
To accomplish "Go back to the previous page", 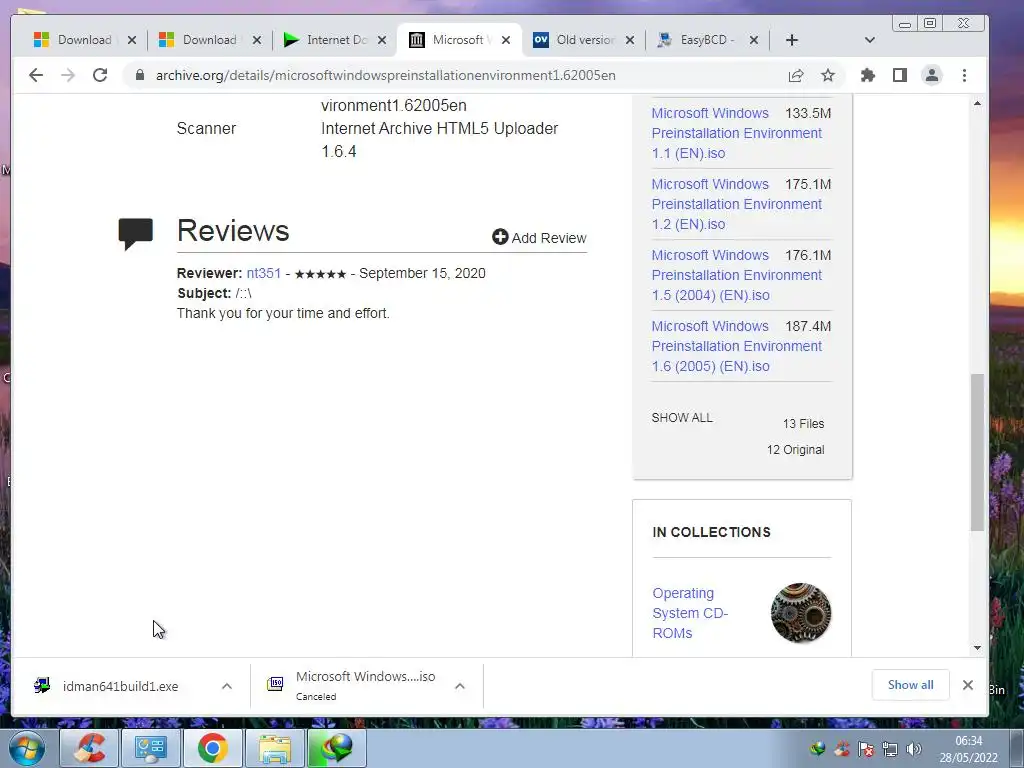I will (36, 75).
